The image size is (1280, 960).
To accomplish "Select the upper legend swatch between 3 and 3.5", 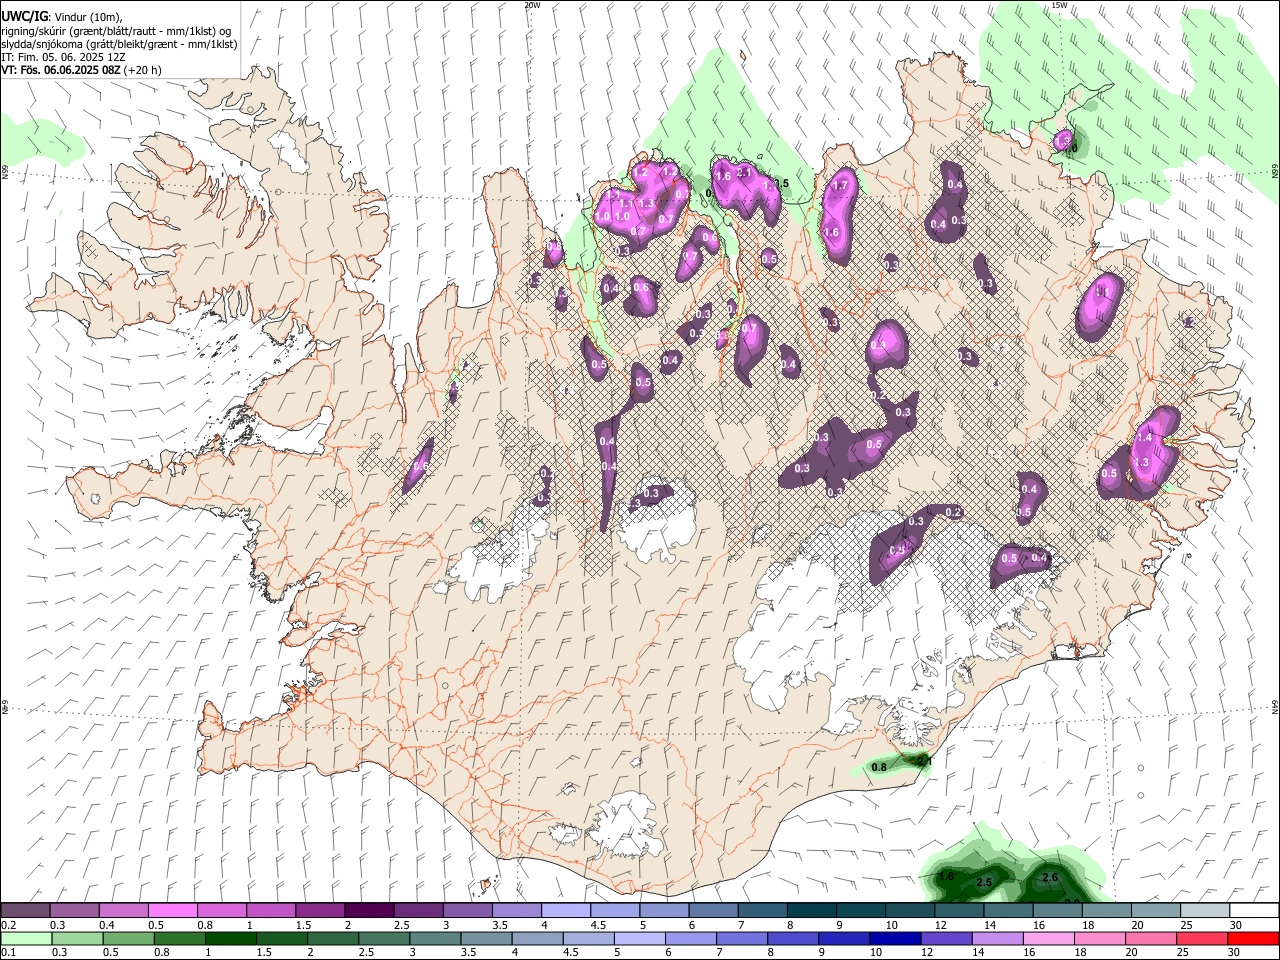I will pos(466,911).
